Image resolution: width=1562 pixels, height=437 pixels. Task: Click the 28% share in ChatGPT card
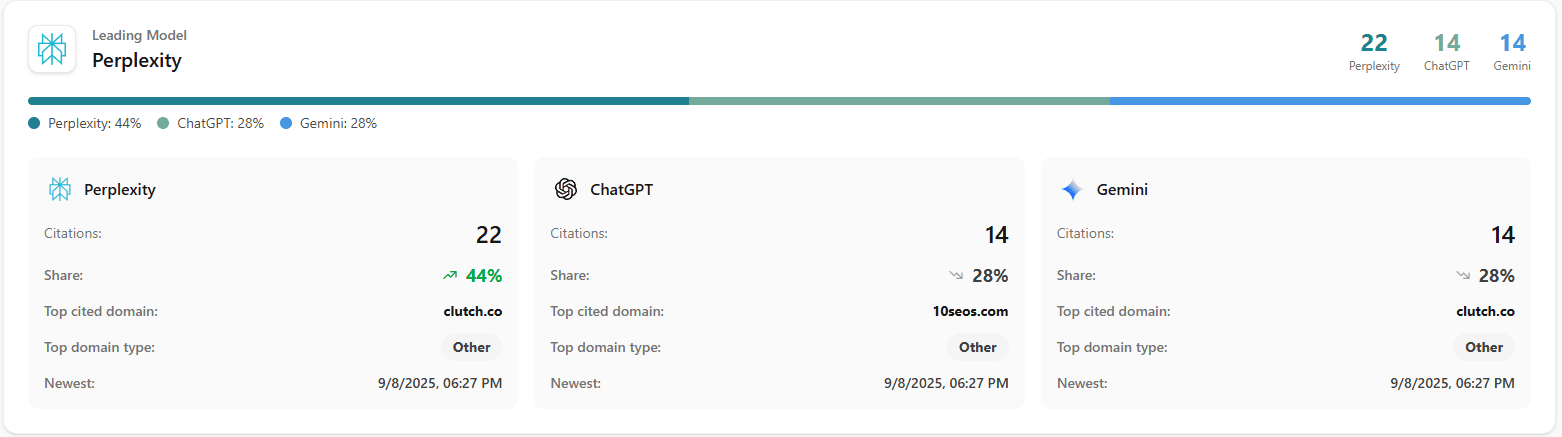pyautogui.click(x=990, y=275)
